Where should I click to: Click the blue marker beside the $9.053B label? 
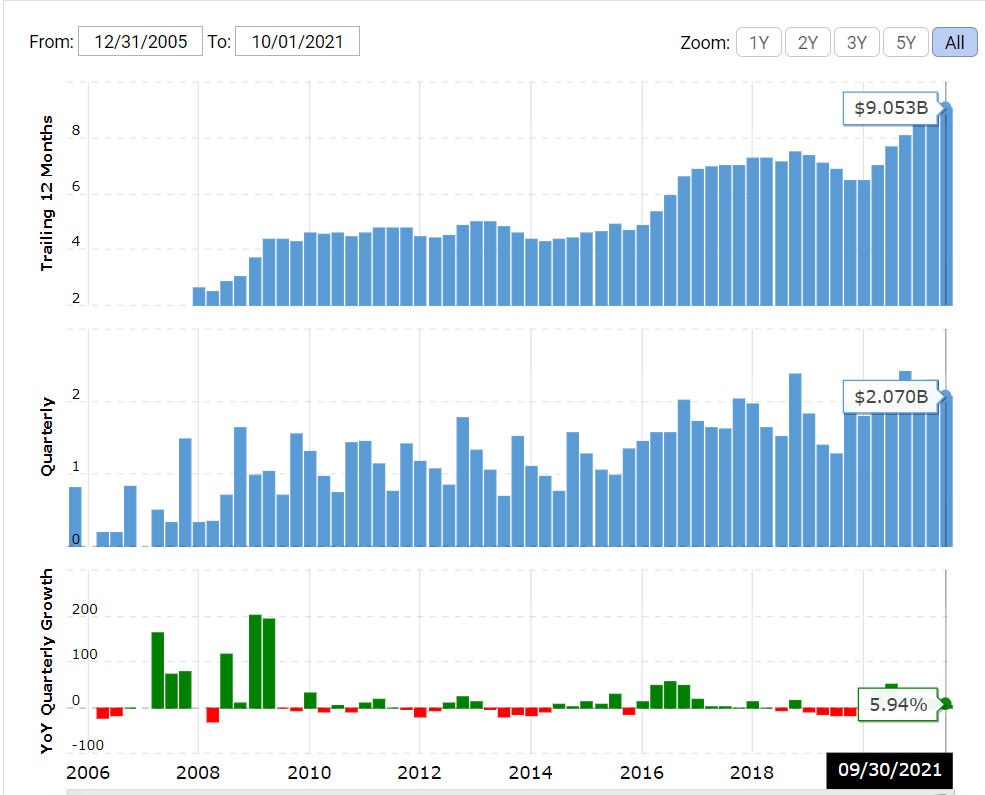tap(946, 108)
